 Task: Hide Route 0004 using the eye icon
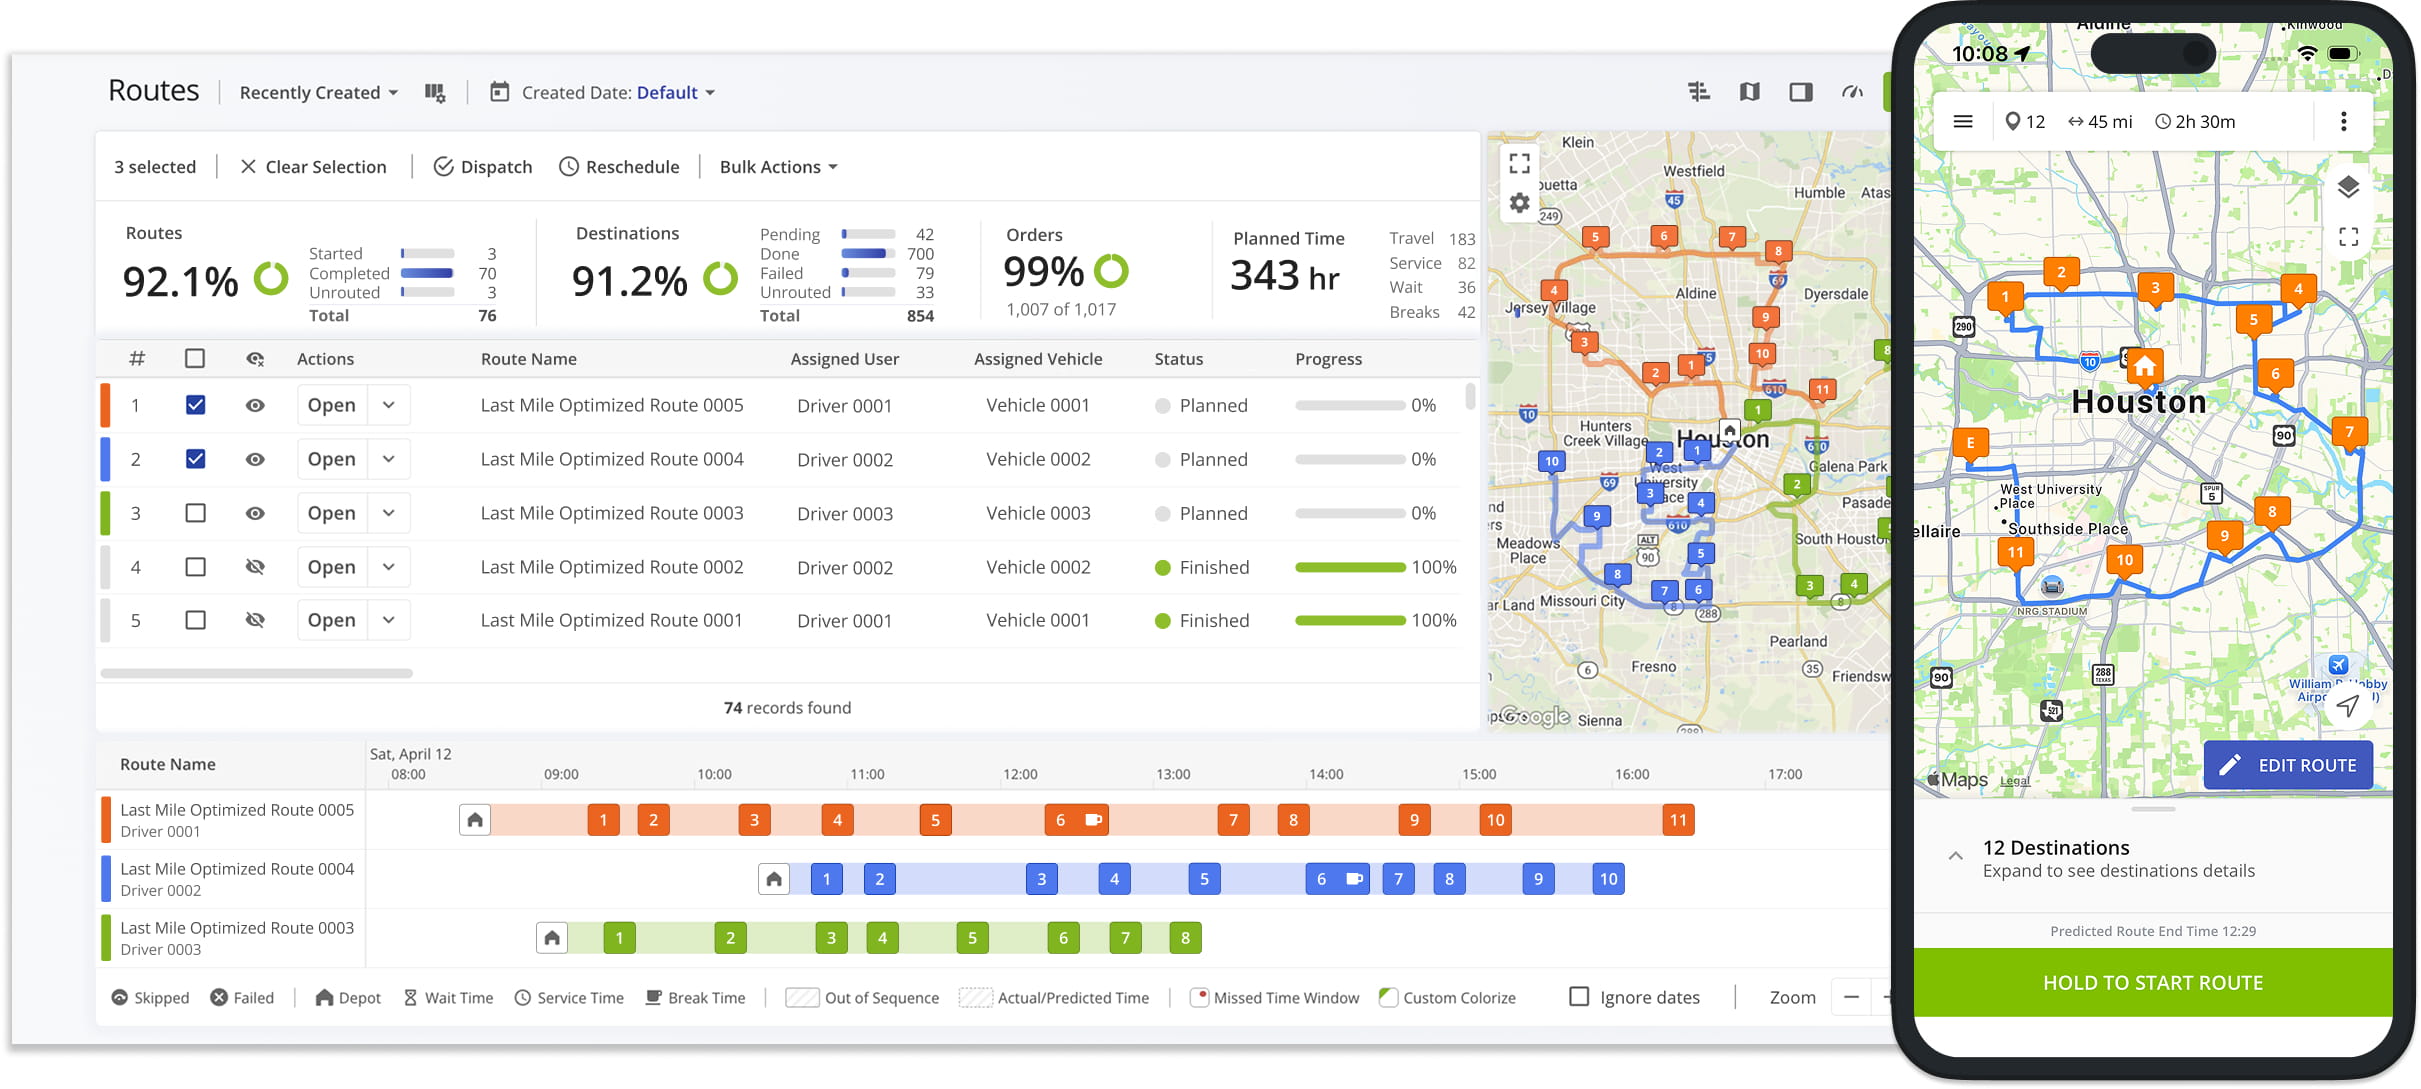pos(255,459)
